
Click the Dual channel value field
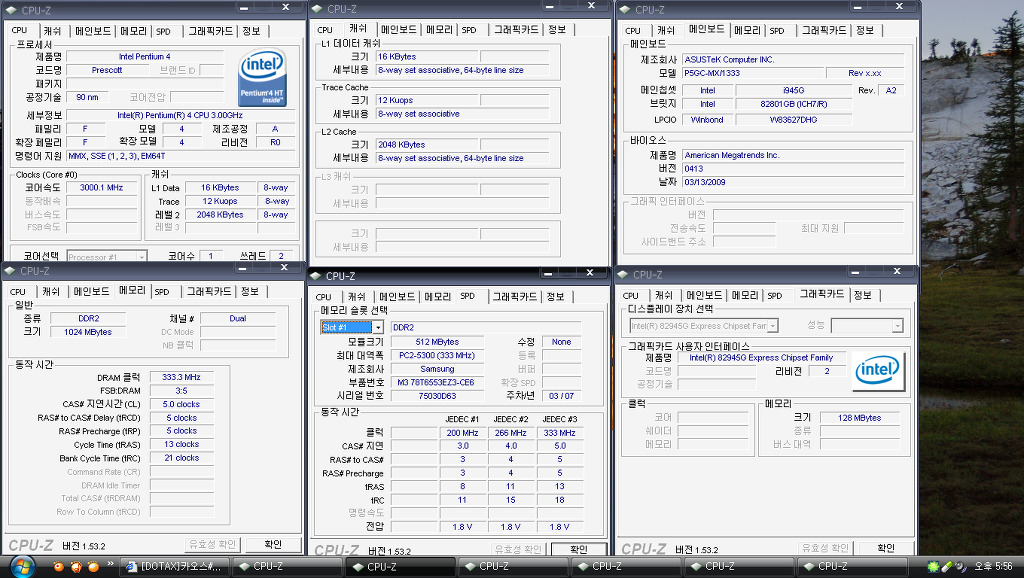(238, 319)
